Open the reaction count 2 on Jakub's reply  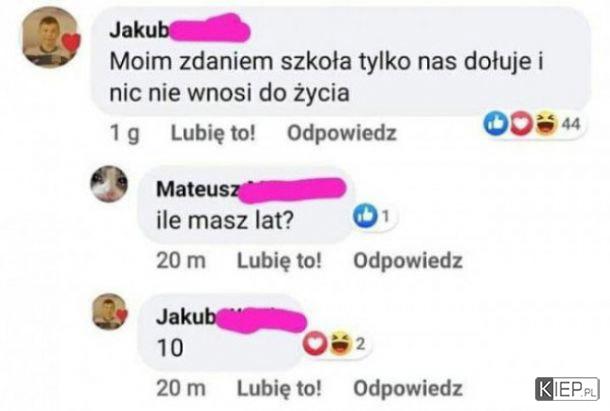[361, 344]
